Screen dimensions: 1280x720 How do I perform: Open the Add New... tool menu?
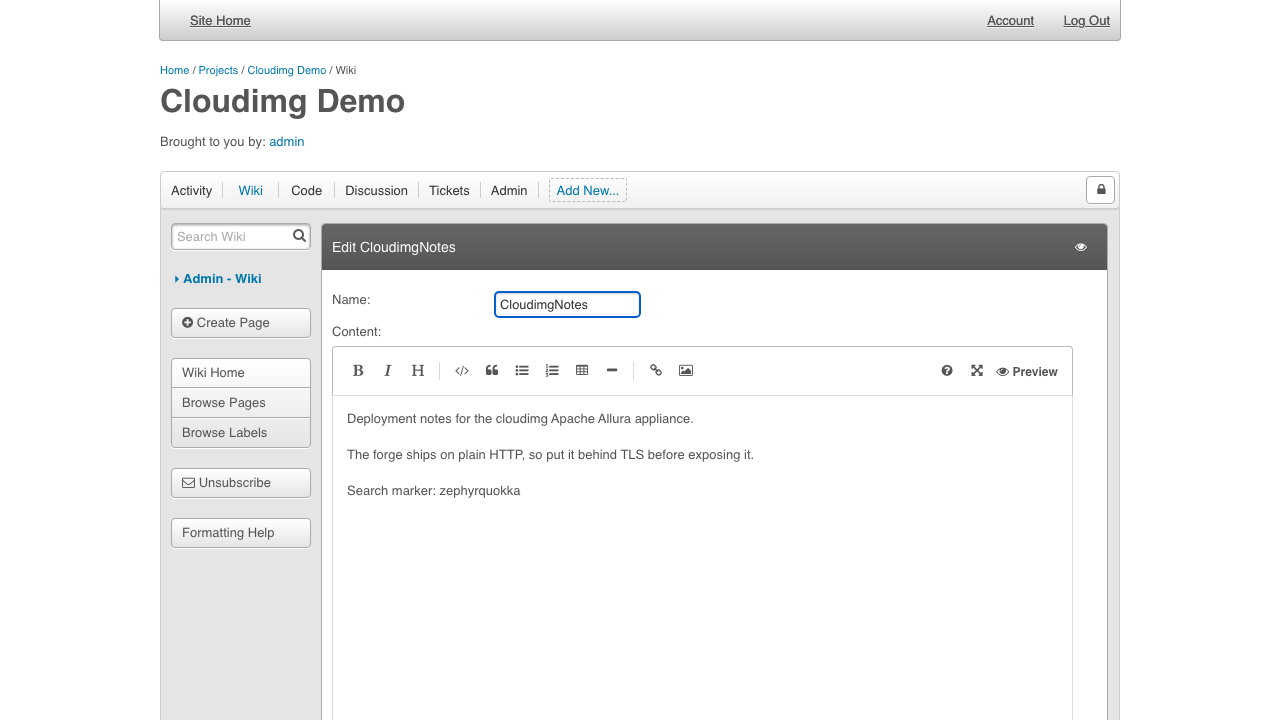point(588,190)
